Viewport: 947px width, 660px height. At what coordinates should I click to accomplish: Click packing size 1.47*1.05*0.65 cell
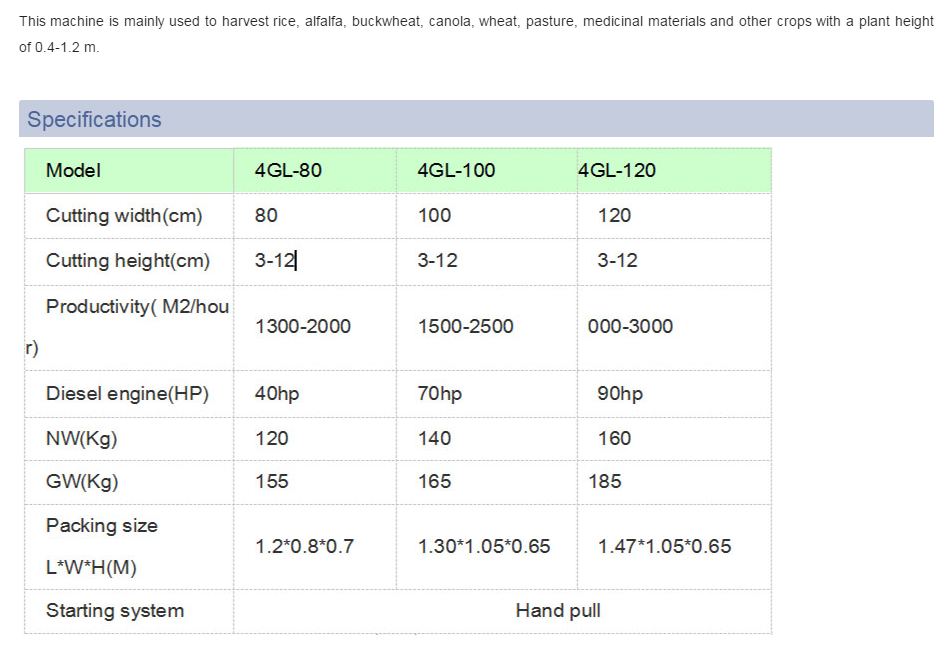click(664, 547)
